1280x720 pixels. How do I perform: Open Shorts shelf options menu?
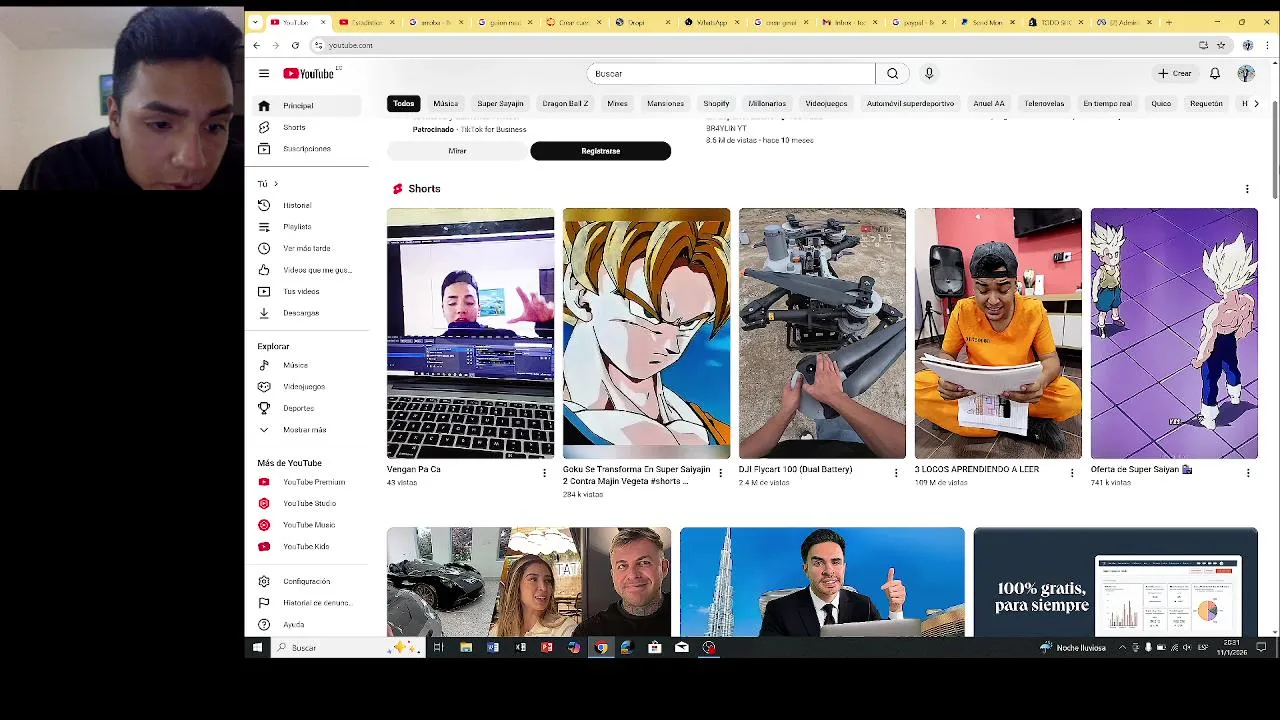click(1247, 189)
